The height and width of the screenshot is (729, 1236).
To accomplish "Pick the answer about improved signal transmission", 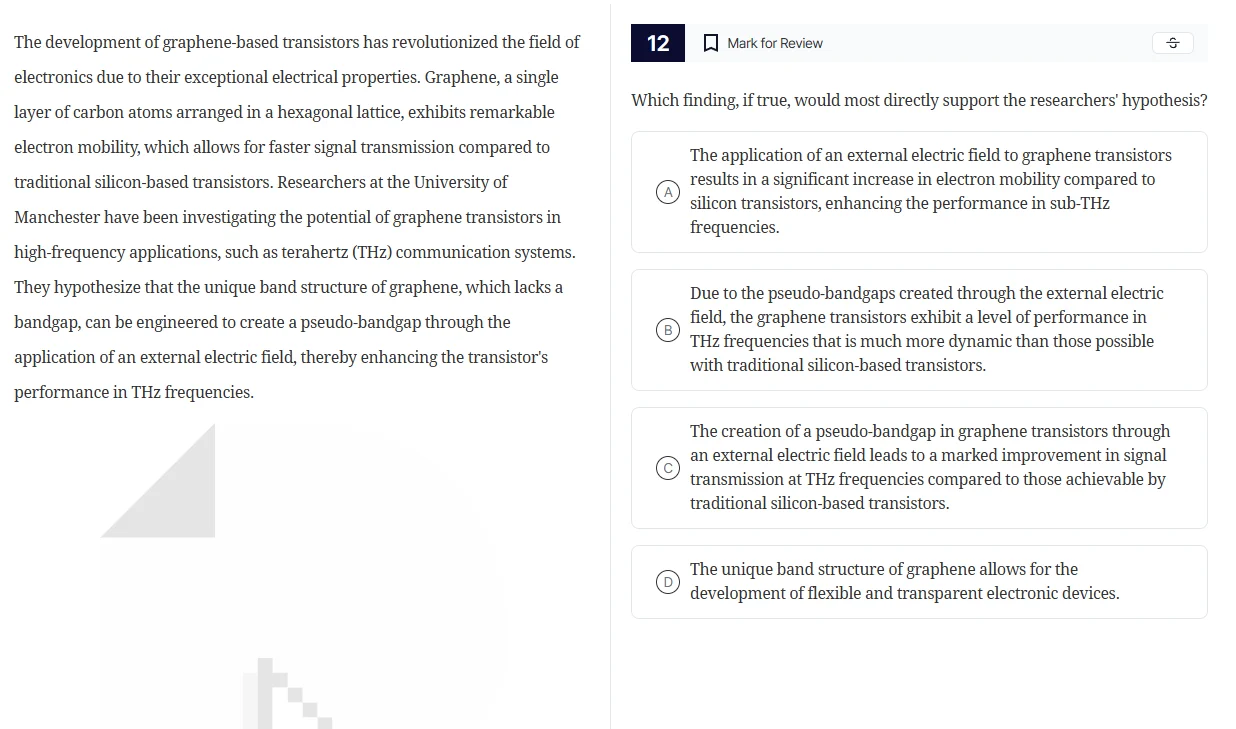I will (x=930, y=468).
